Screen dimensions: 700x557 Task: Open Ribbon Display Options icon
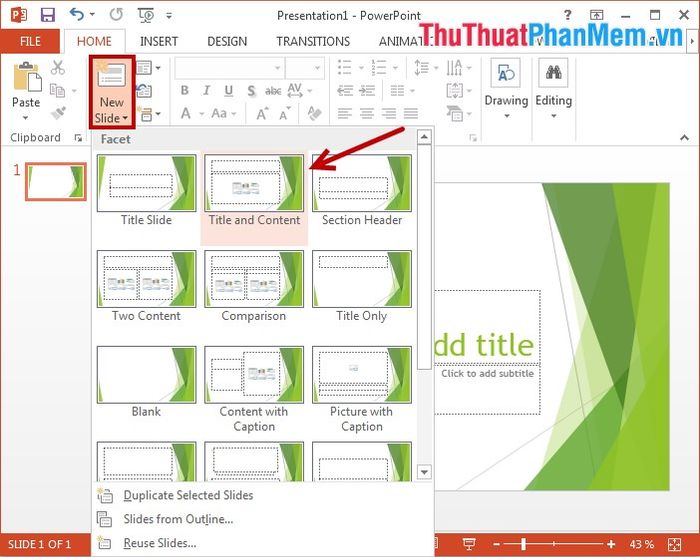[x=596, y=15]
